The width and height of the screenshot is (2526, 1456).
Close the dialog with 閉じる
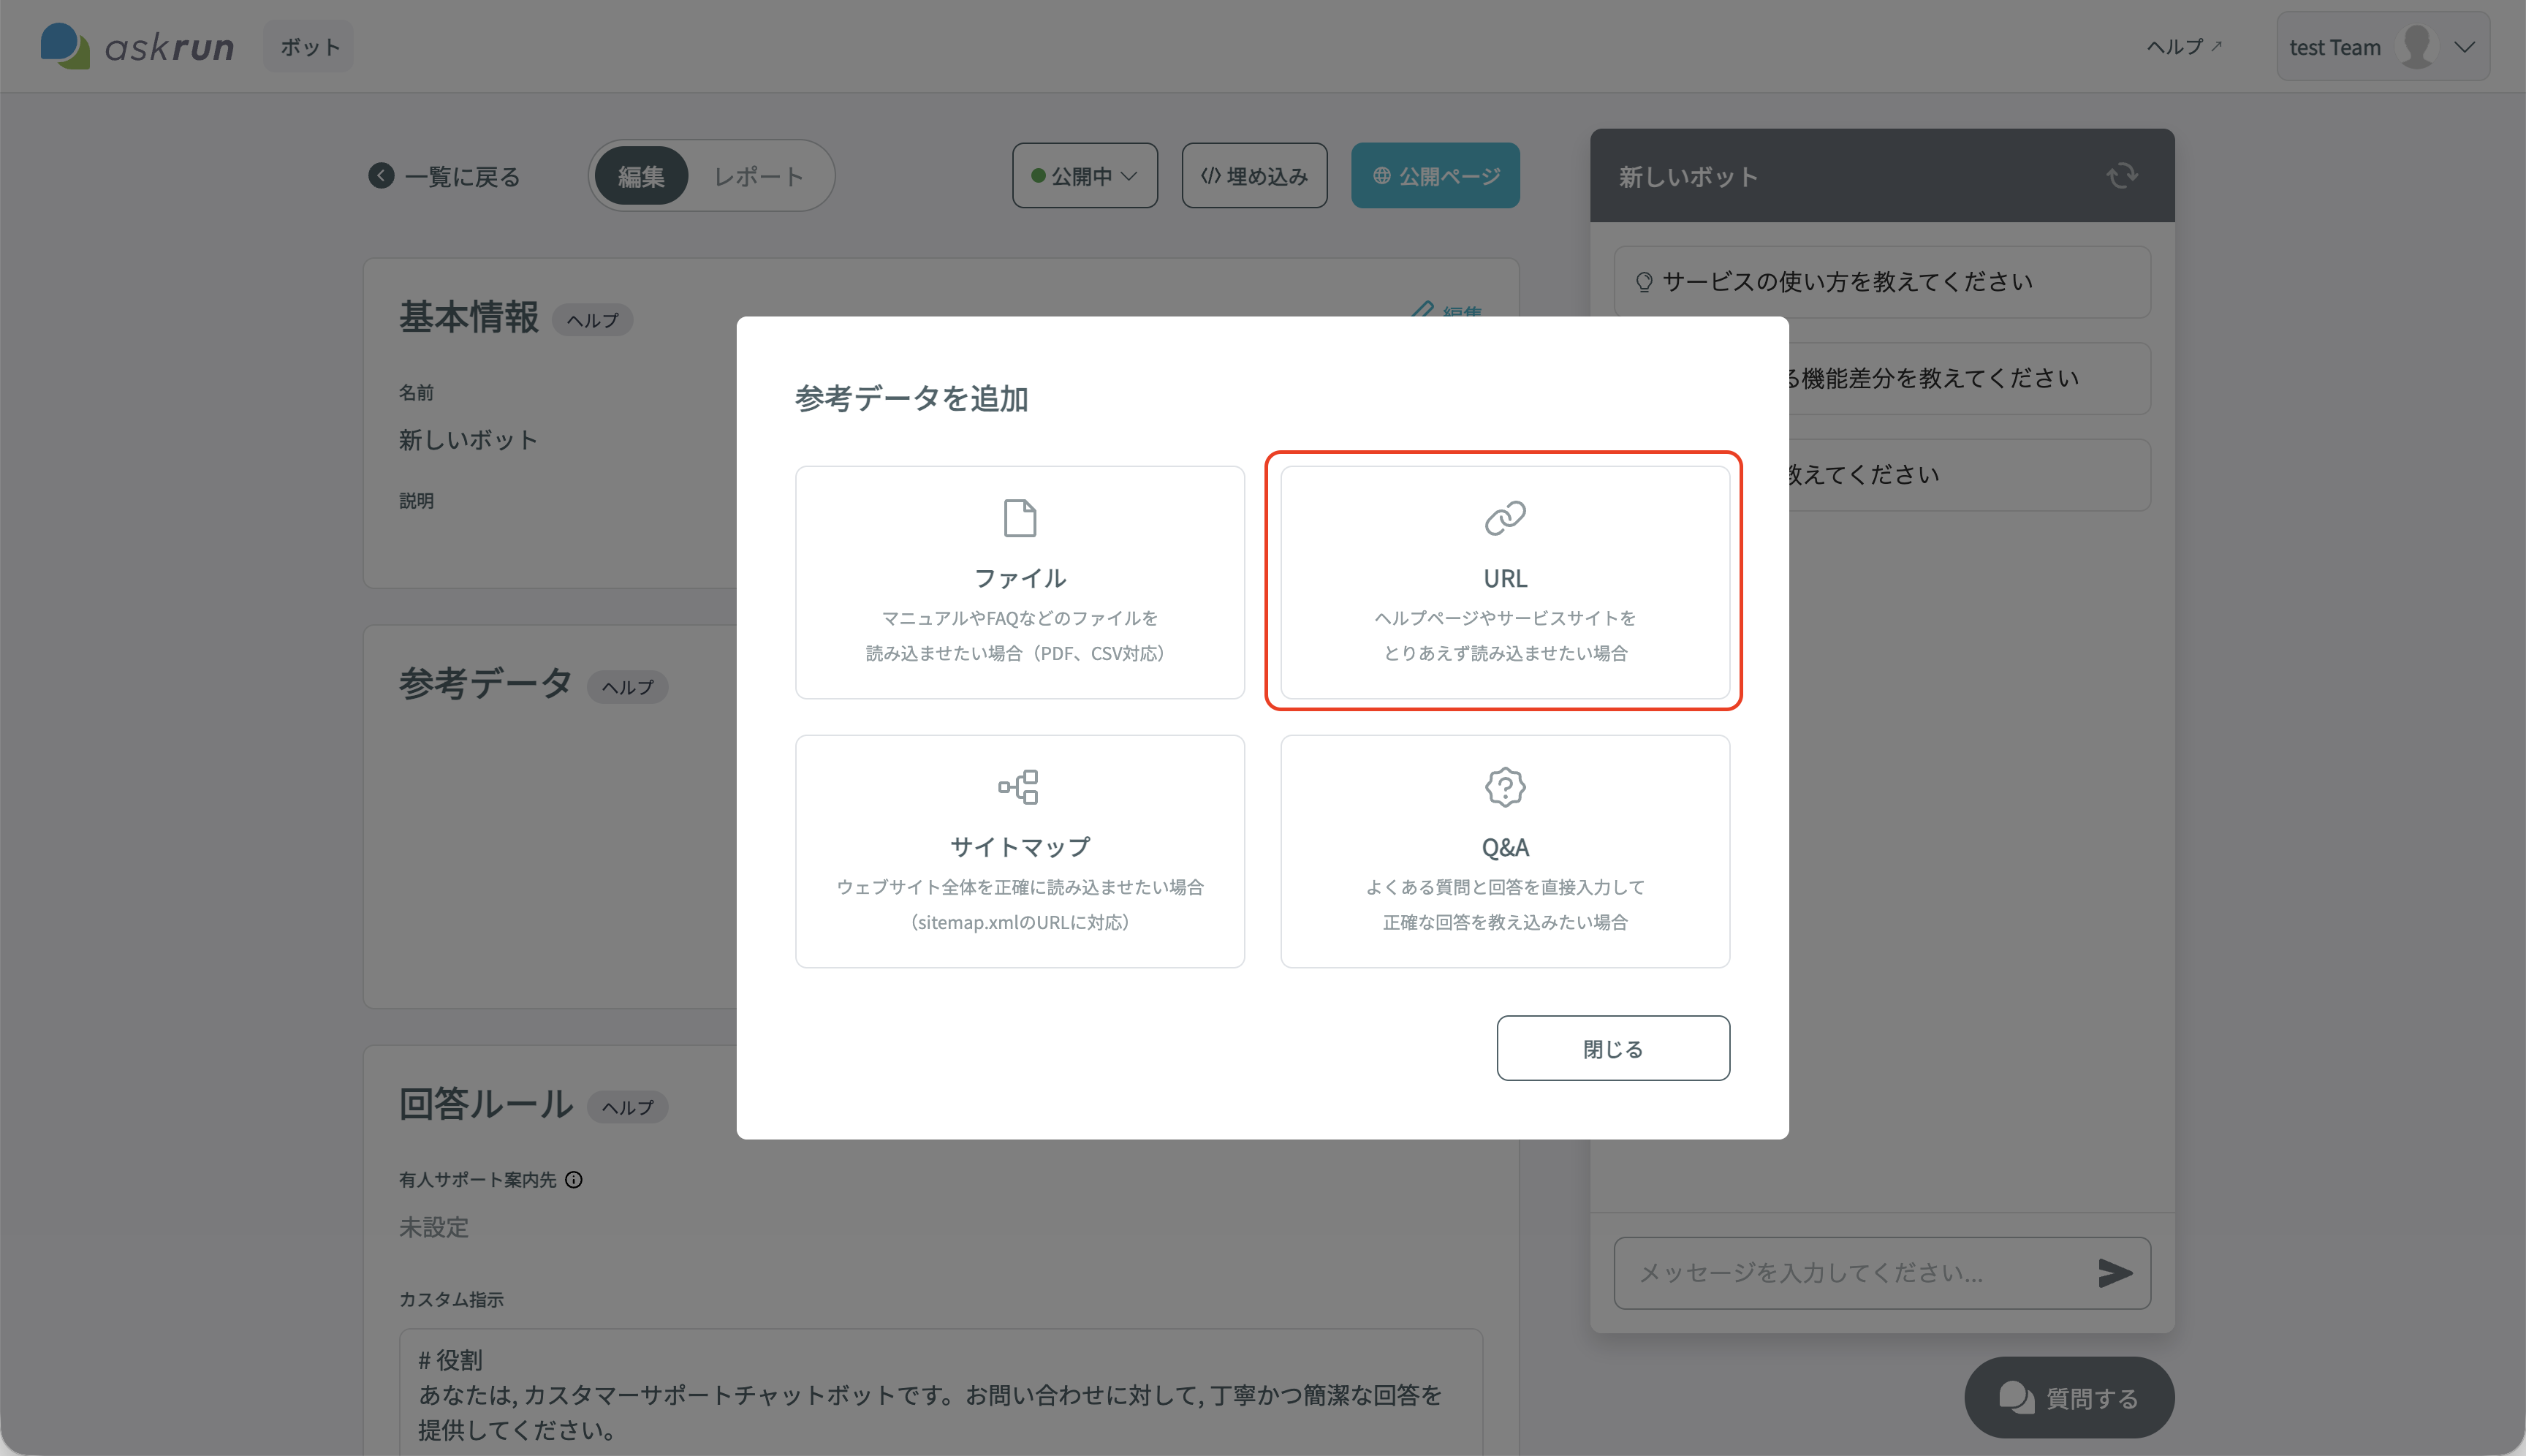click(x=1613, y=1048)
